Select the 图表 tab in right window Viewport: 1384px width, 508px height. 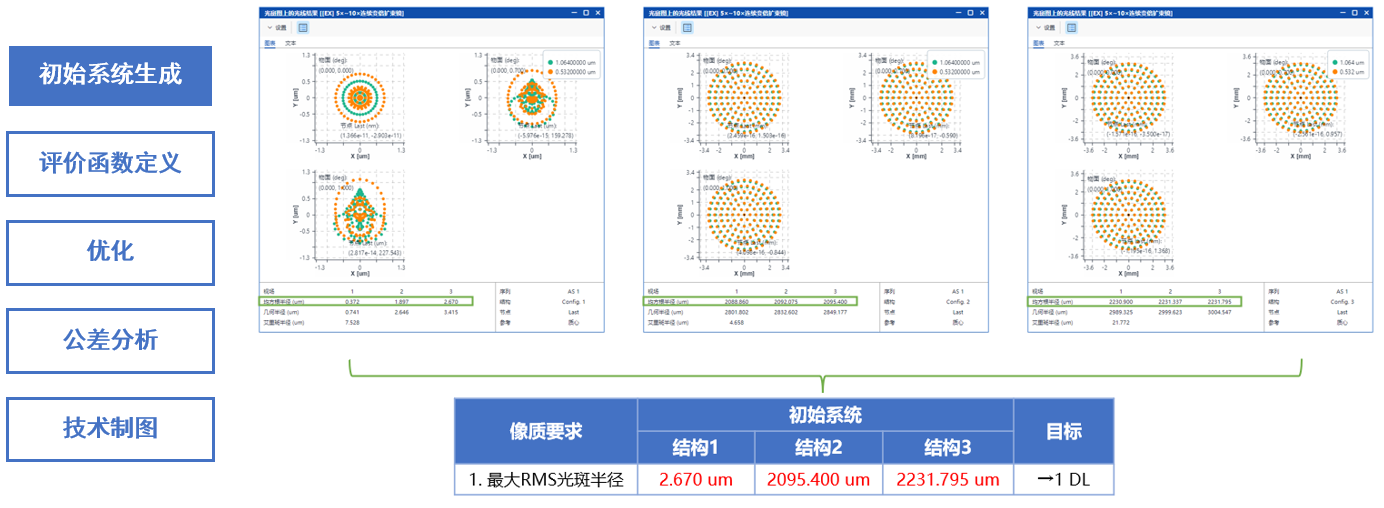point(1037,44)
